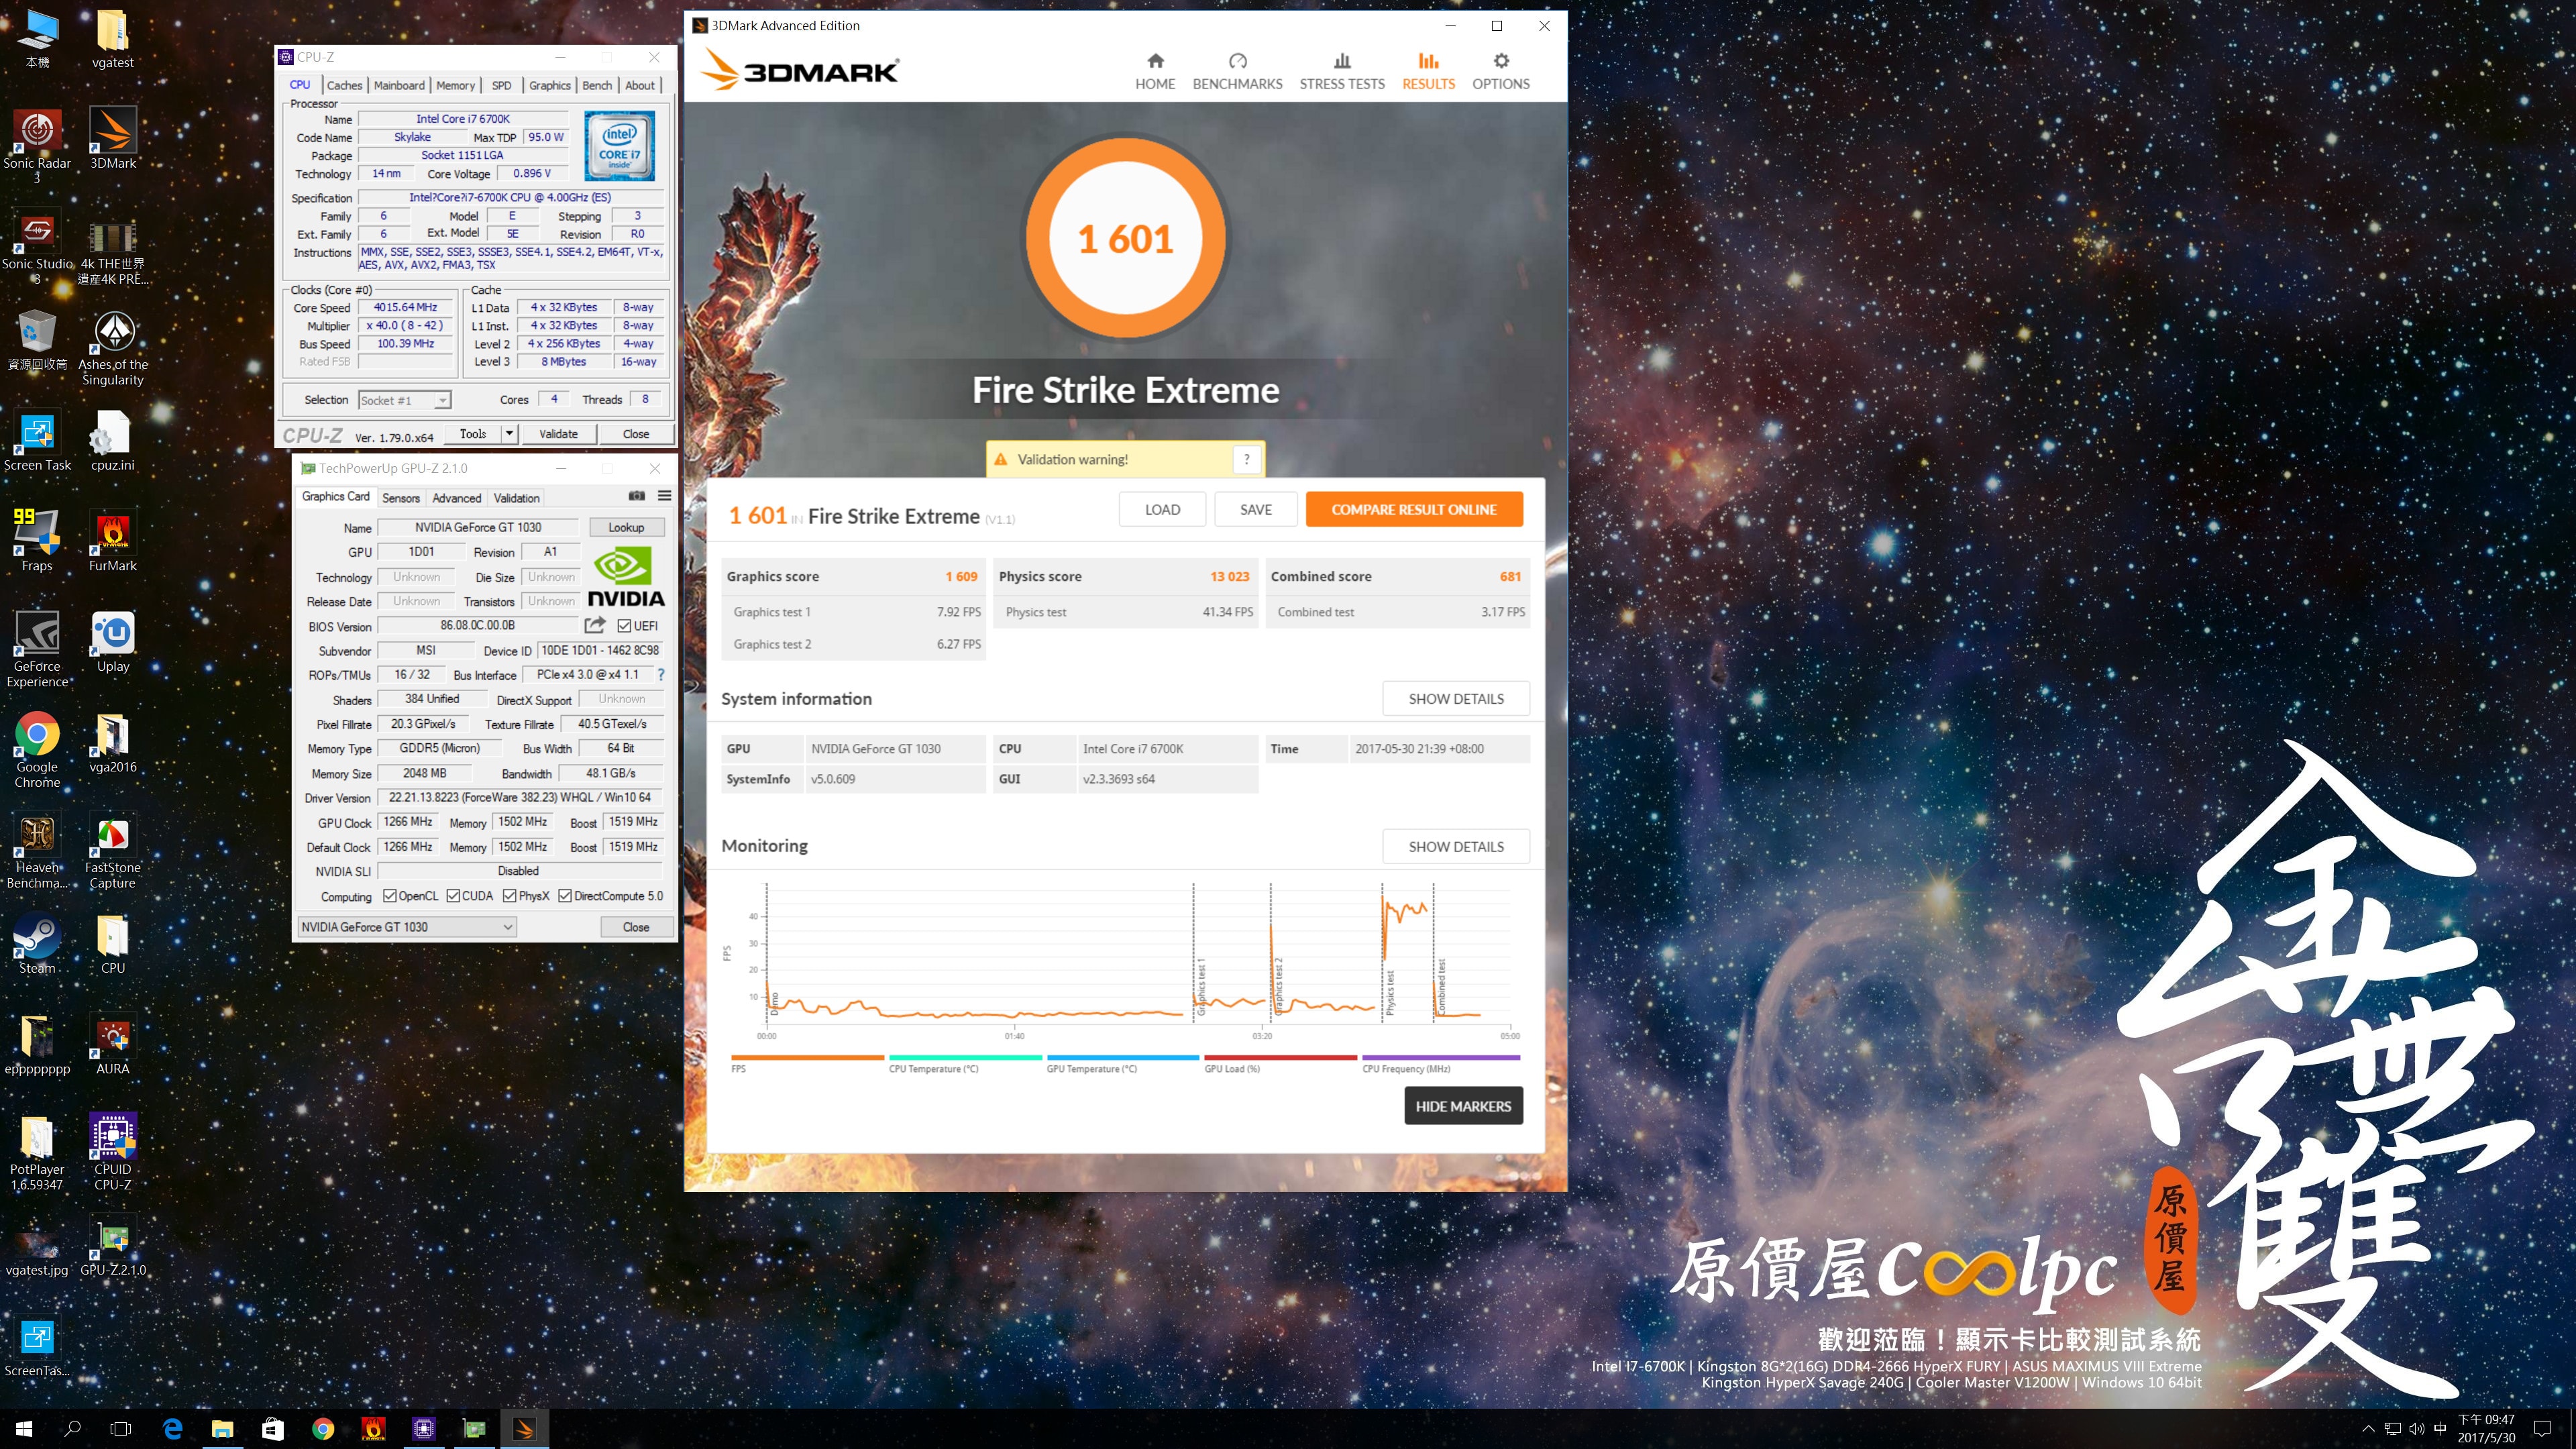The image size is (2576, 1449).
Task: Open Steam desktop icon
Action: 37,944
